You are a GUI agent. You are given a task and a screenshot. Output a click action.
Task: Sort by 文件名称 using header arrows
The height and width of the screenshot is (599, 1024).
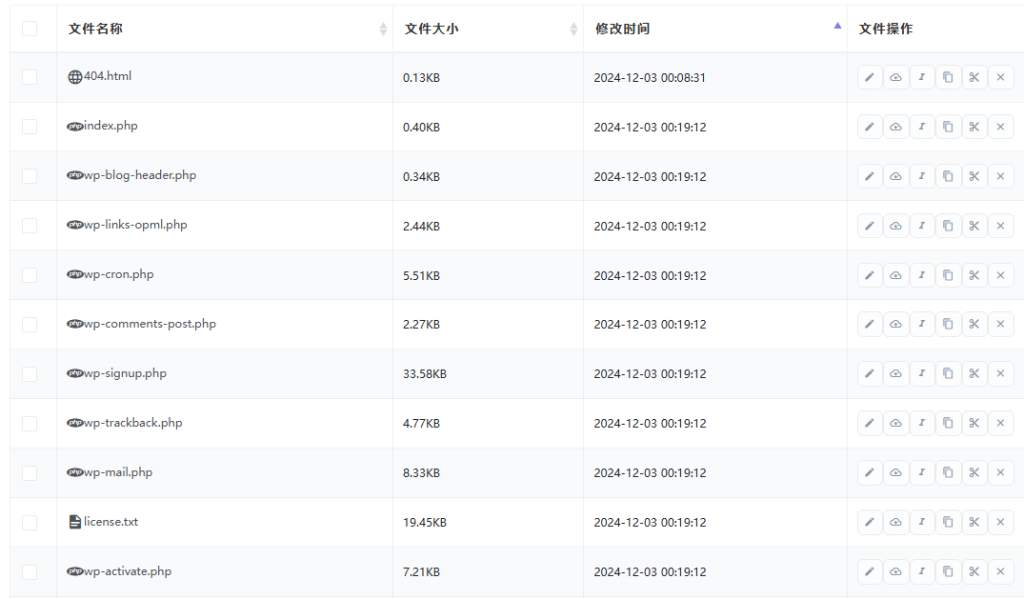click(383, 29)
